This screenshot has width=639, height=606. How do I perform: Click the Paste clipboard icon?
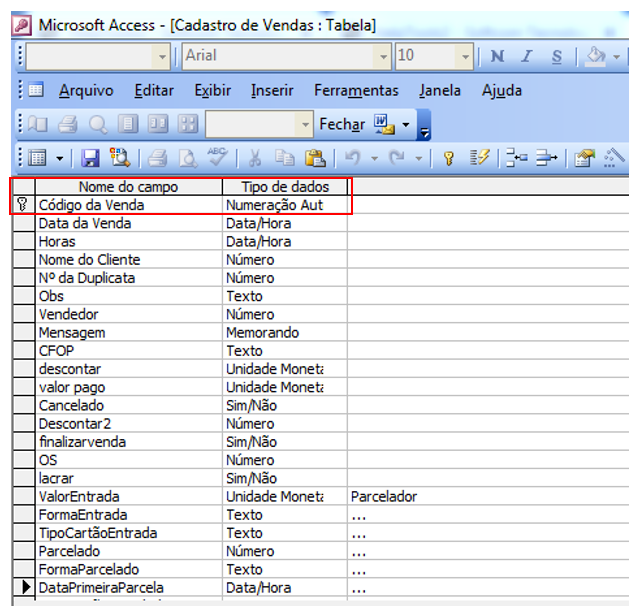coord(315,158)
